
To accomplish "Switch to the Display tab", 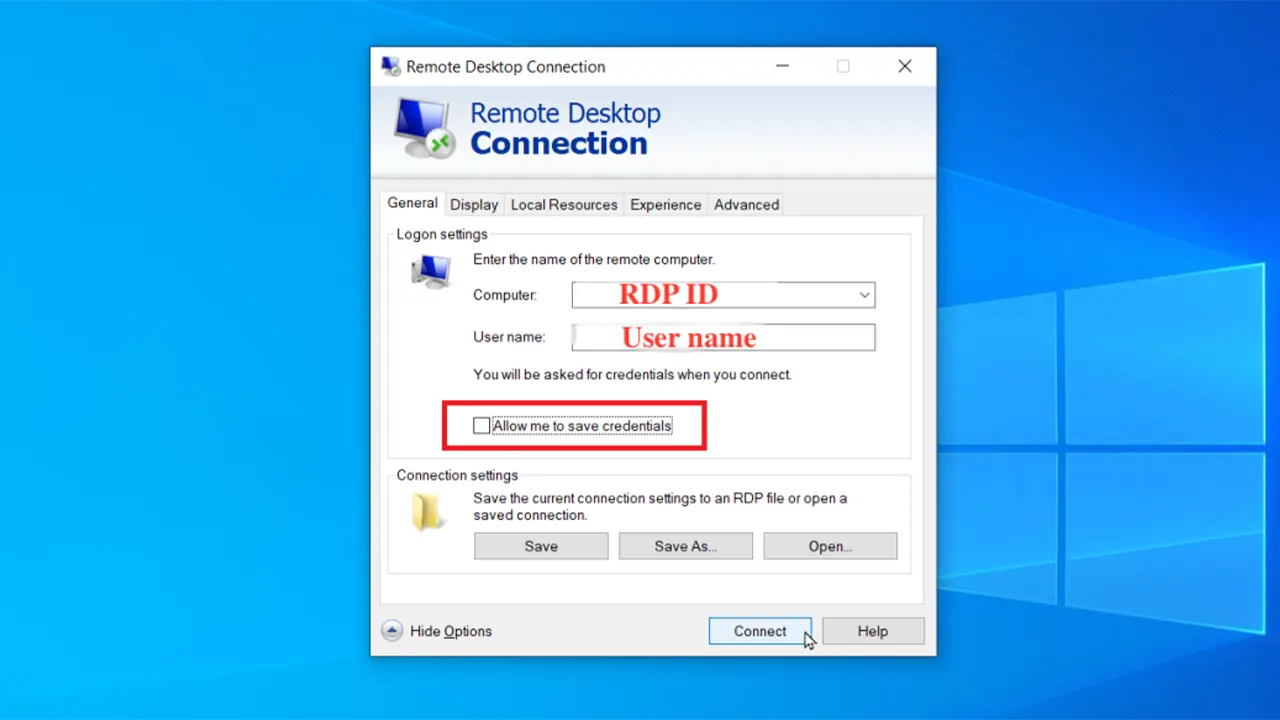I will pyautogui.click(x=474, y=205).
